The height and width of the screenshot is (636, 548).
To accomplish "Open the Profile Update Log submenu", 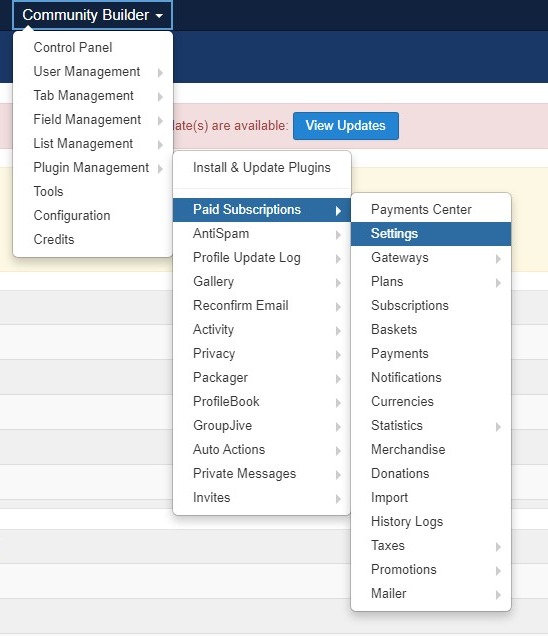I will 262,258.
